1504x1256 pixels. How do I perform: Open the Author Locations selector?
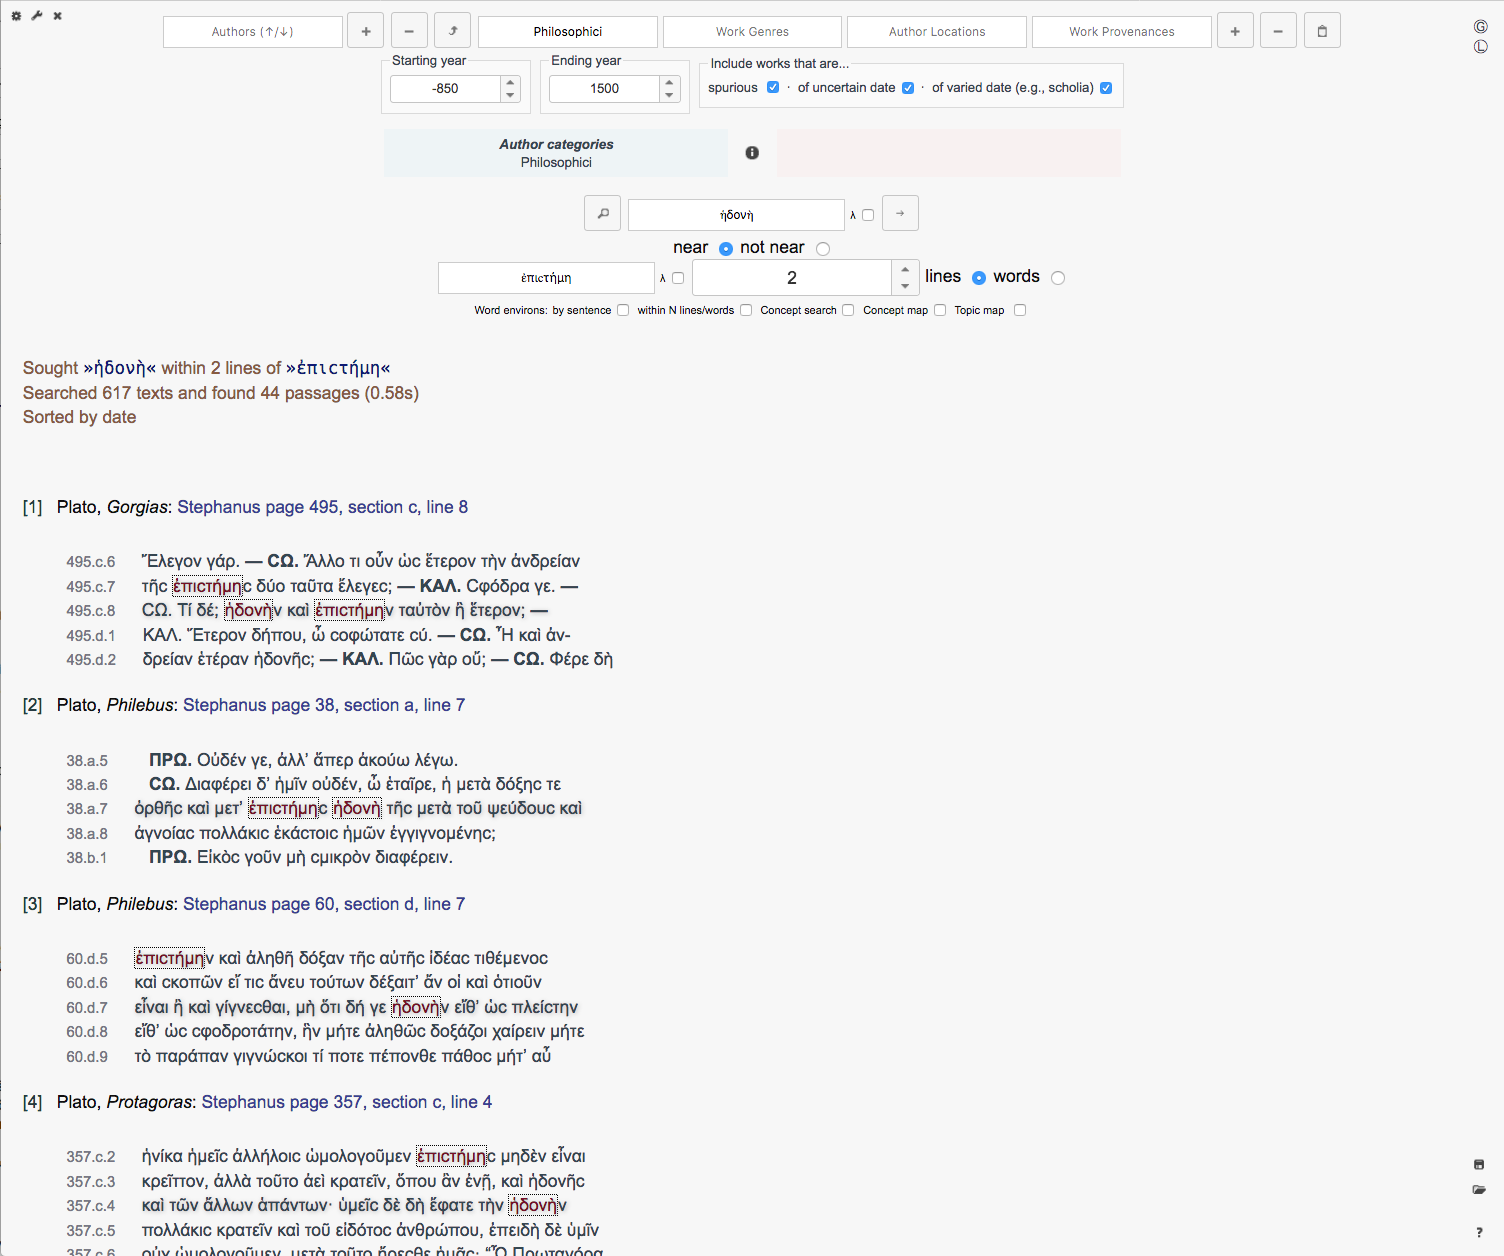937,32
